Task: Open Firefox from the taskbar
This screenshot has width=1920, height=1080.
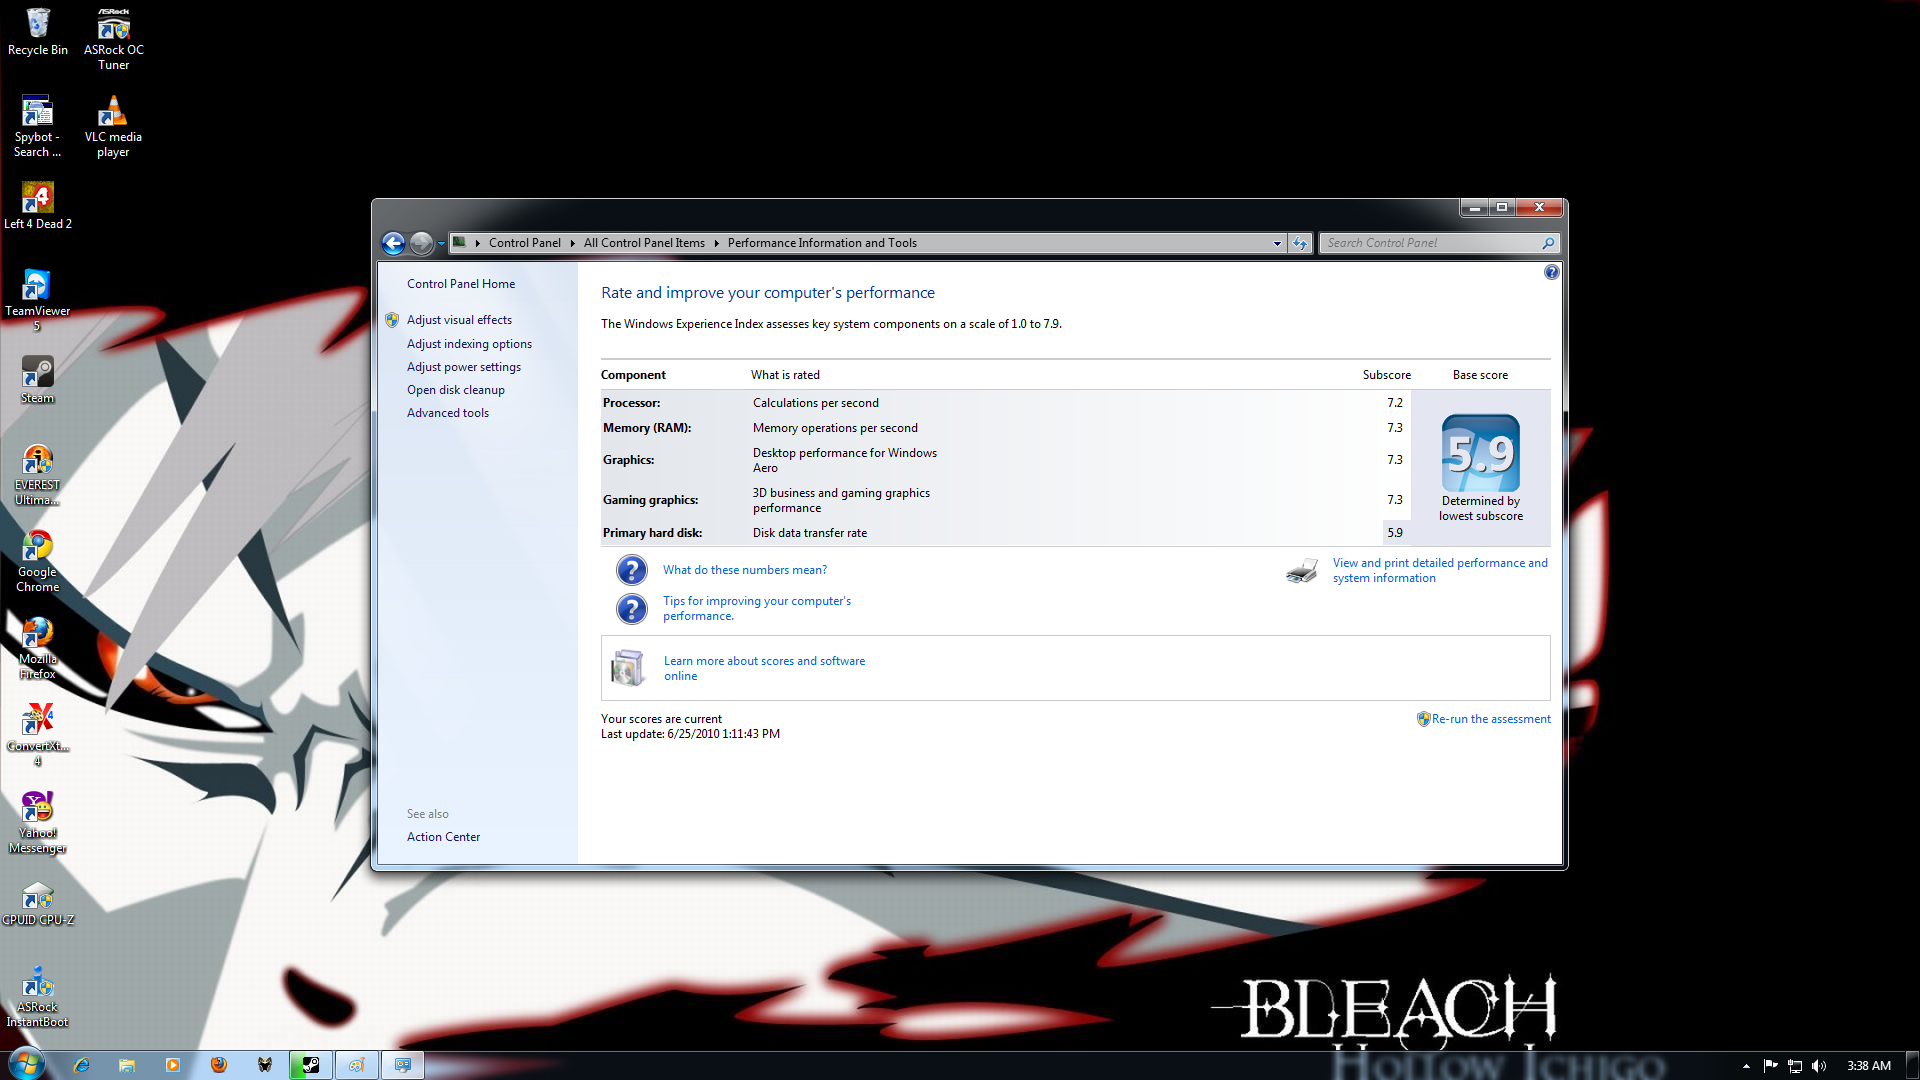Action: click(219, 1065)
